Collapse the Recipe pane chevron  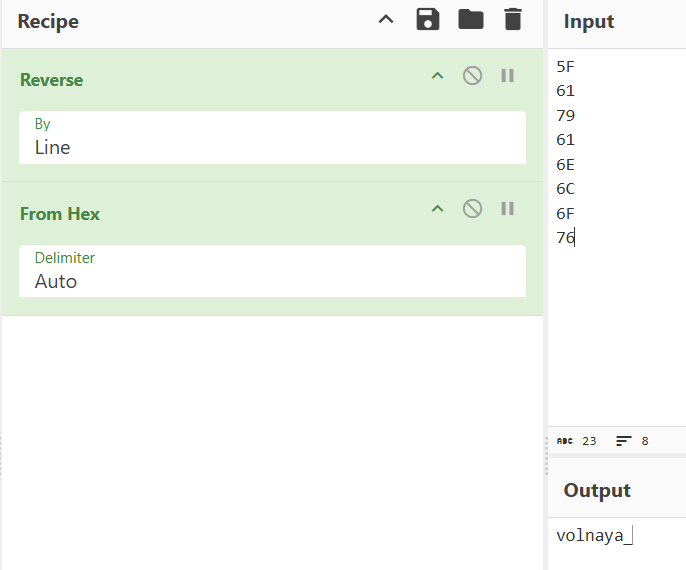[x=386, y=20]
